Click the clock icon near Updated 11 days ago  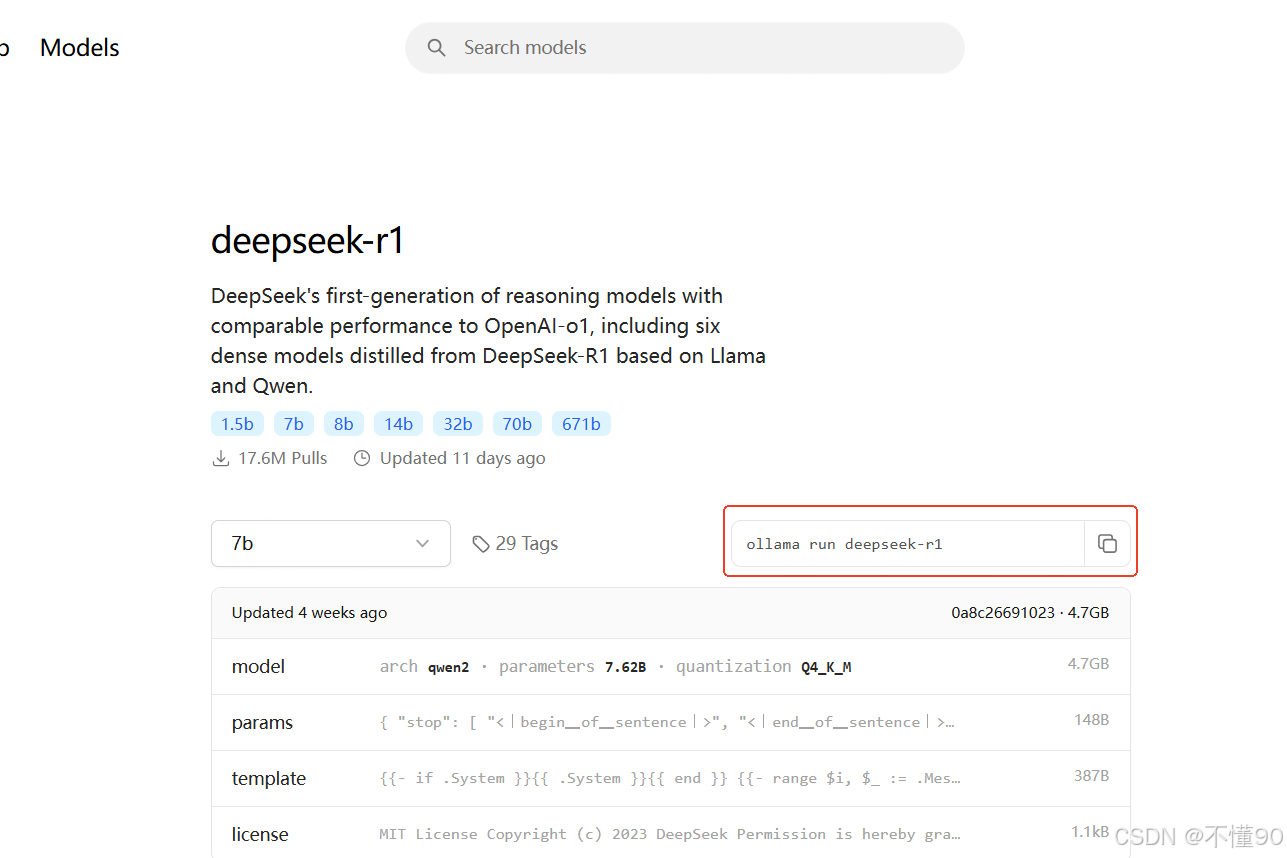tap(362, 457)
